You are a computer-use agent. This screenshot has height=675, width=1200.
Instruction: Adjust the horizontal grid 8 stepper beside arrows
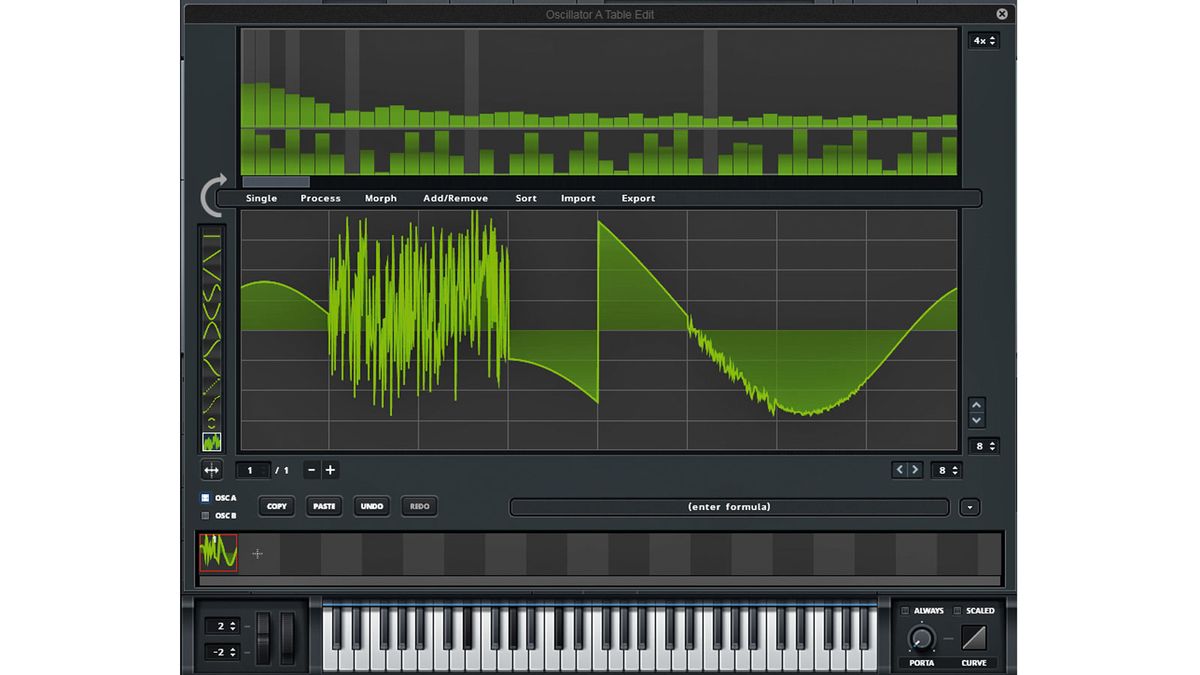[x=945, y=470]
